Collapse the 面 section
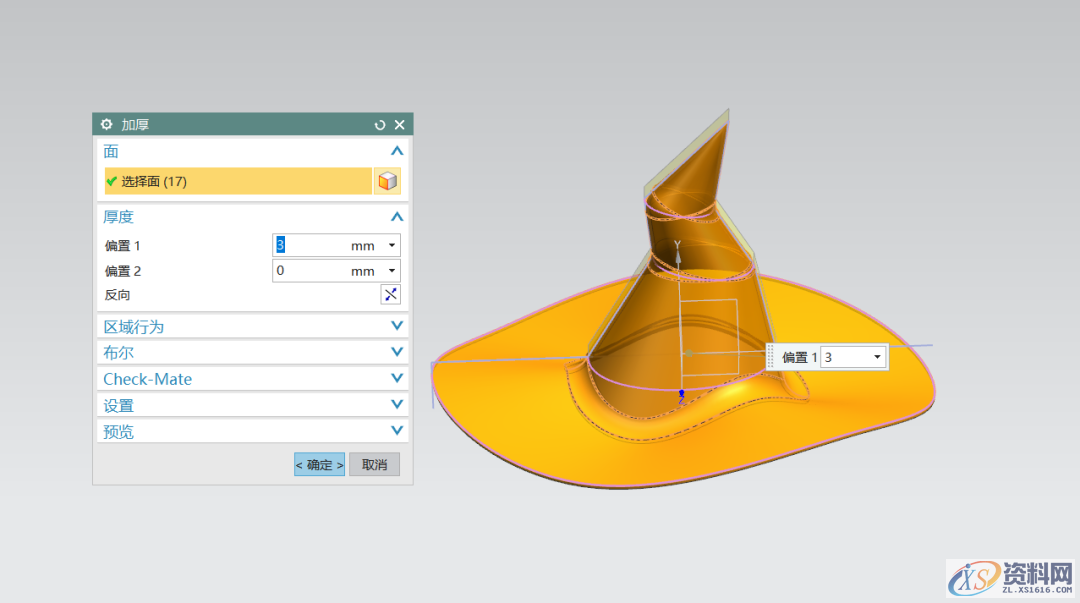Viewport: 1080px width, 603px height. coord(397,151)
